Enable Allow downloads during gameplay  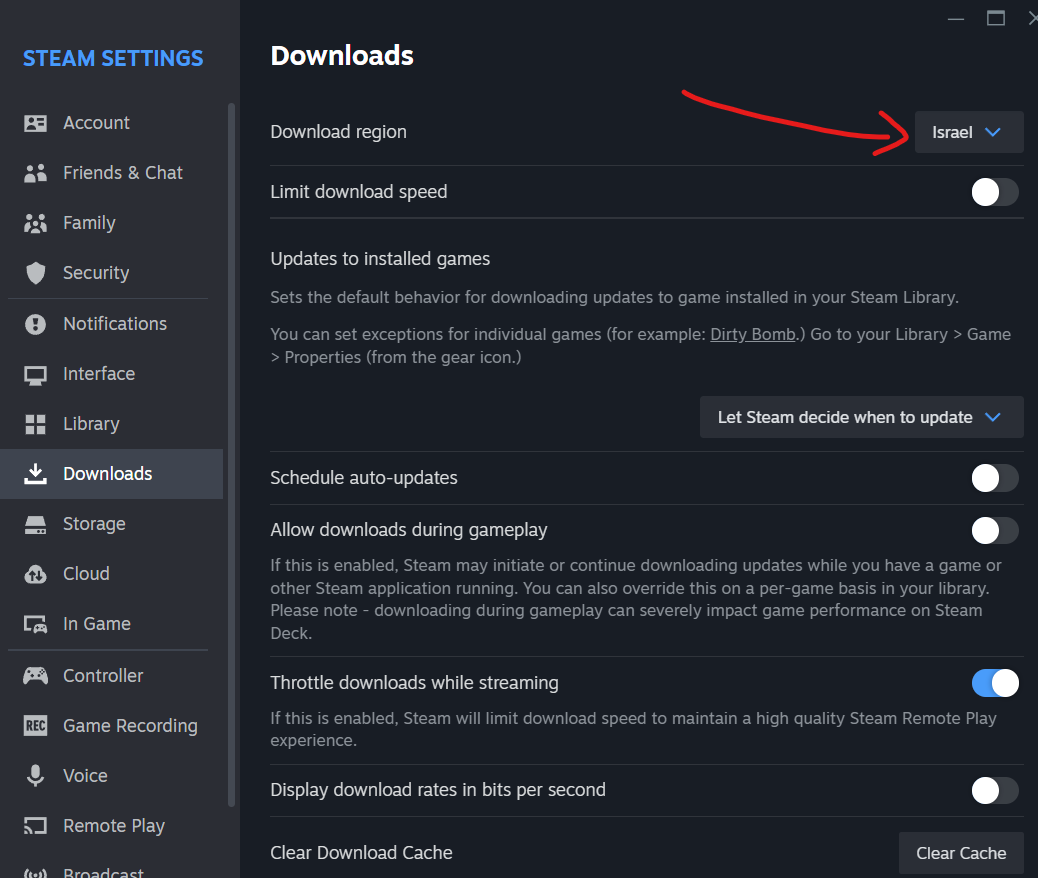coord(994,530)
